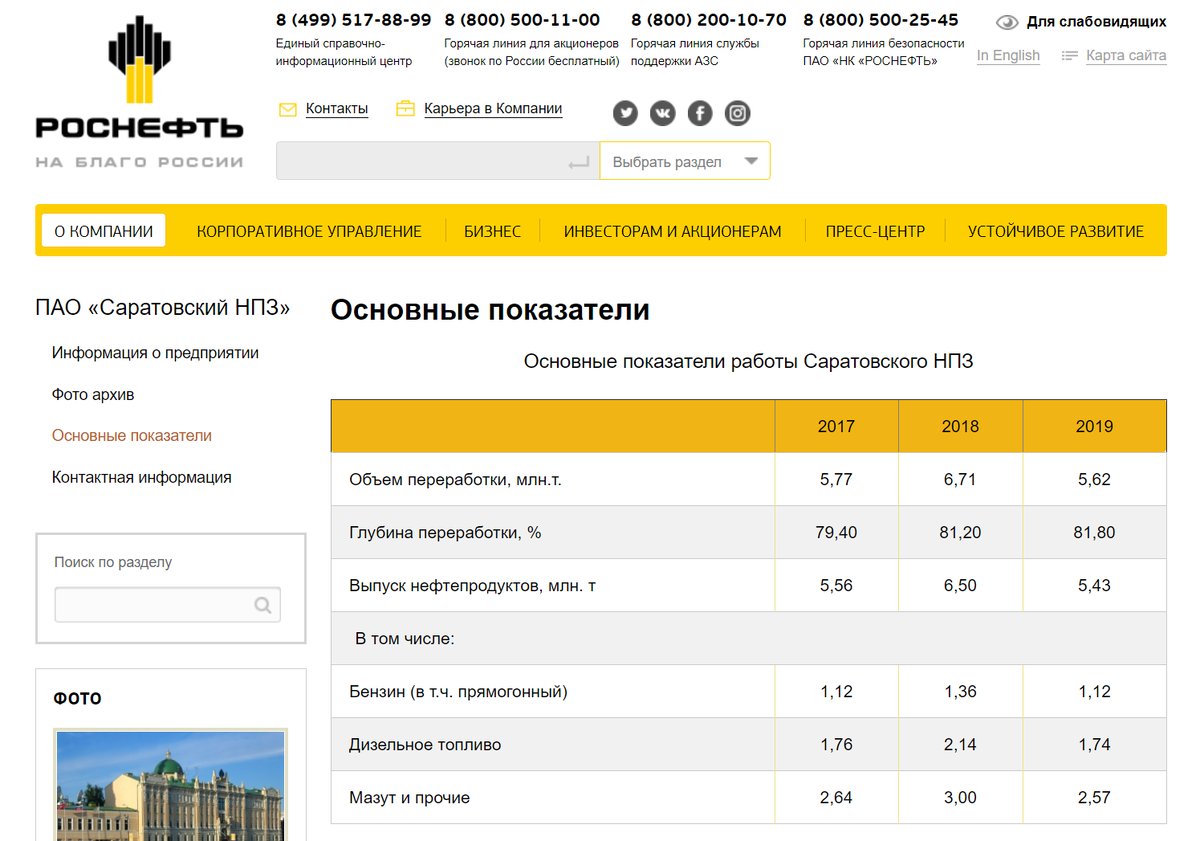The image size is (1200, 841).
Task: Click the magnifier icon in section search
Action: (263, 604)
